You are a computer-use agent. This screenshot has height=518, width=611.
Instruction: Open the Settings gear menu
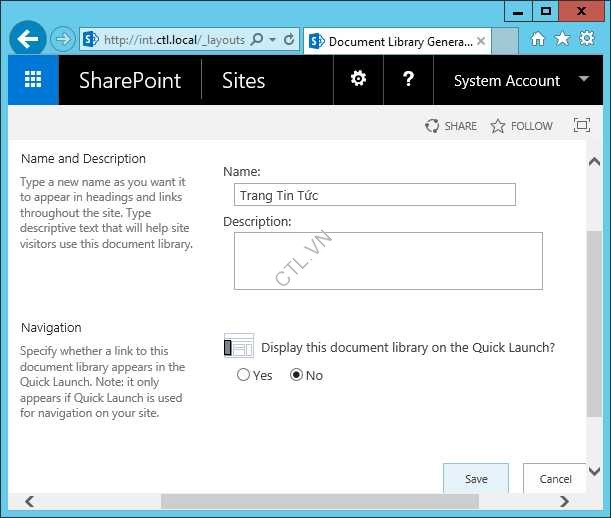tap(358, 80)
